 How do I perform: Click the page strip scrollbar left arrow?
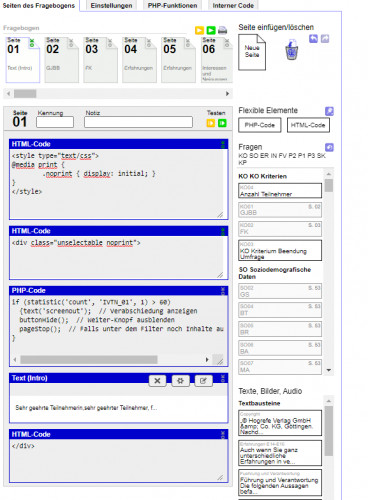click(x=8, y=94)
